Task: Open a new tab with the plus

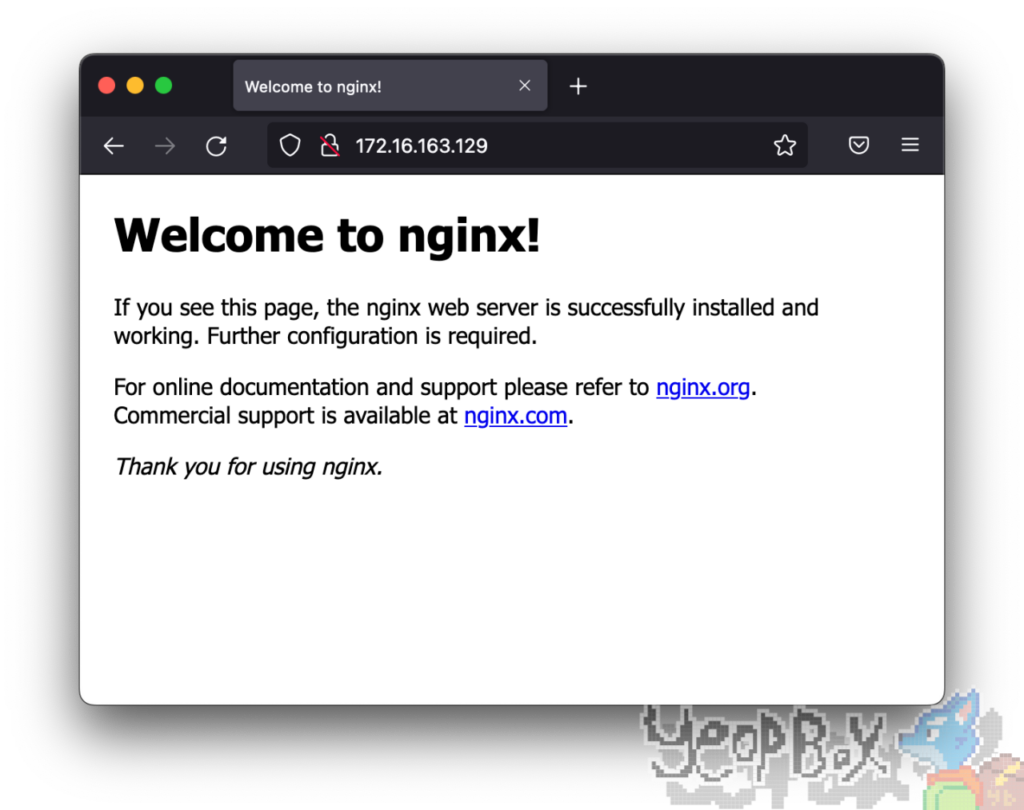Action: point(578,85)
